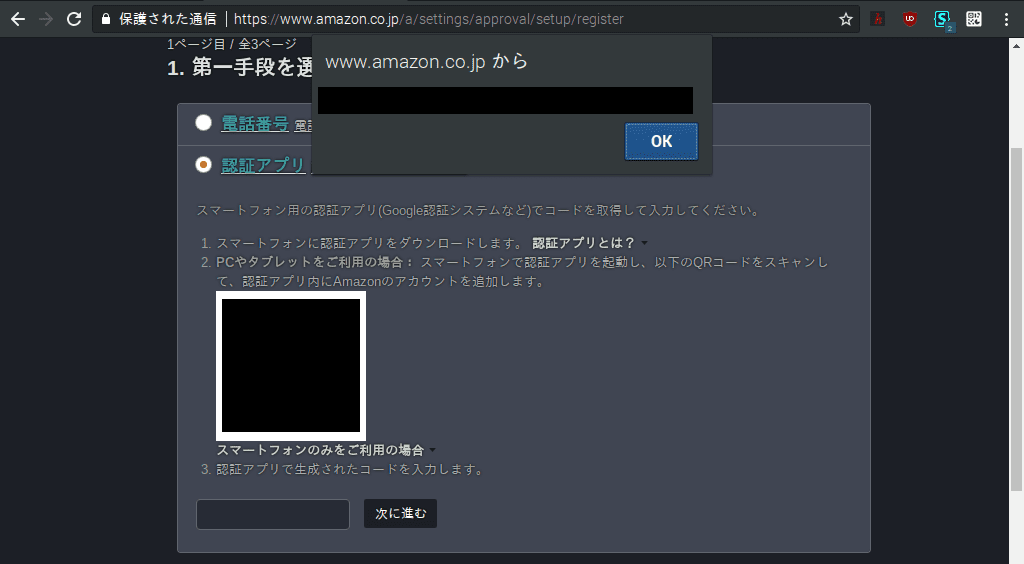
Task: Click the 次に進む button
Action: coord(400,514)
